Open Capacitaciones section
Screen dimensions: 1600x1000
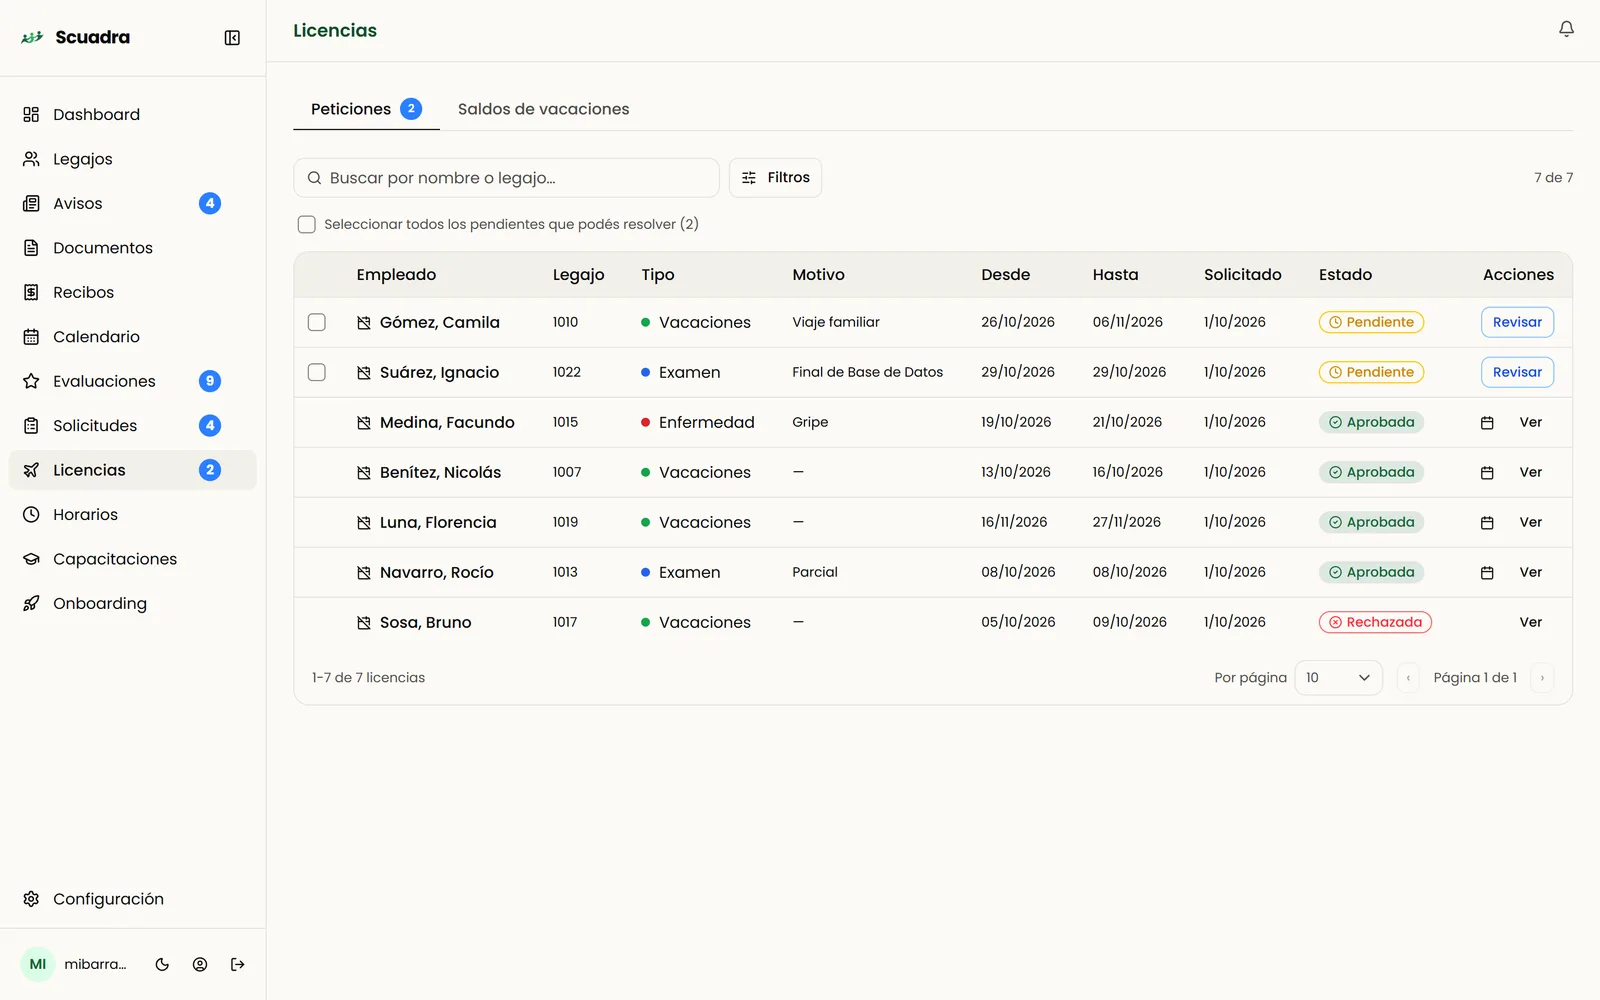pos(132,559)
